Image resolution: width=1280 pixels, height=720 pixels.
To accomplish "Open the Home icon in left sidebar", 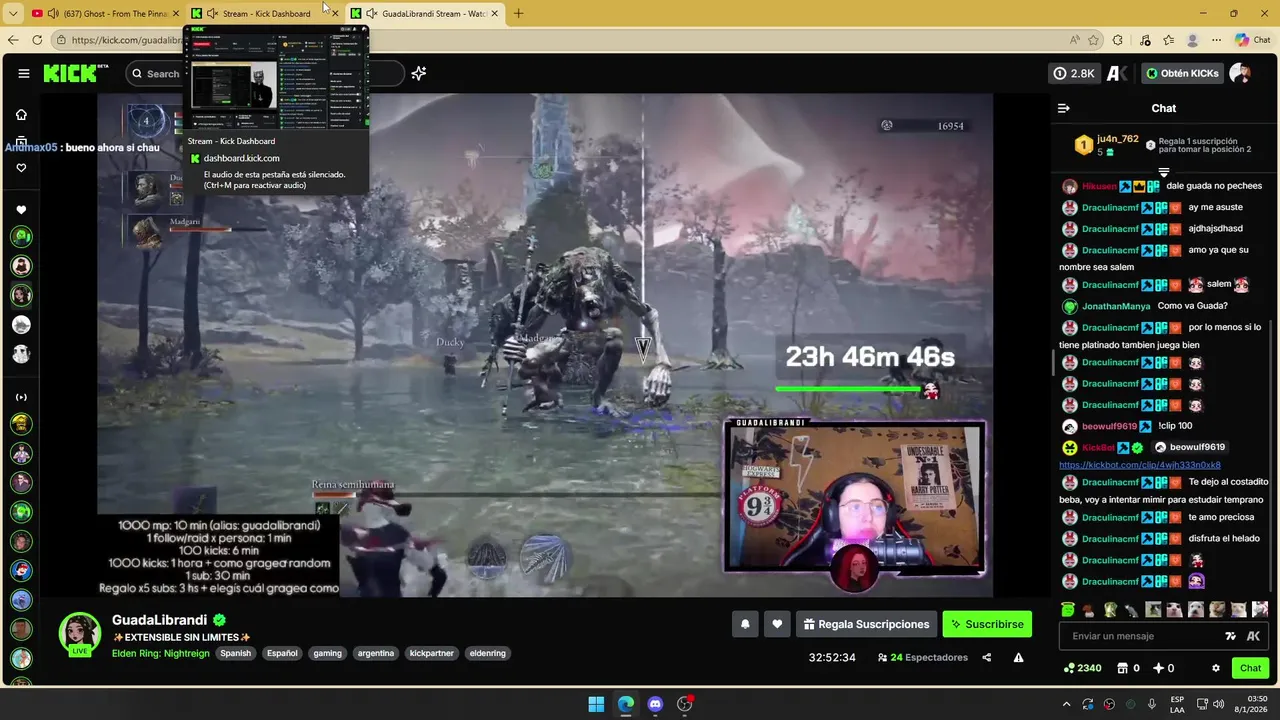I will pyautogui.click(x=21, y=114).
